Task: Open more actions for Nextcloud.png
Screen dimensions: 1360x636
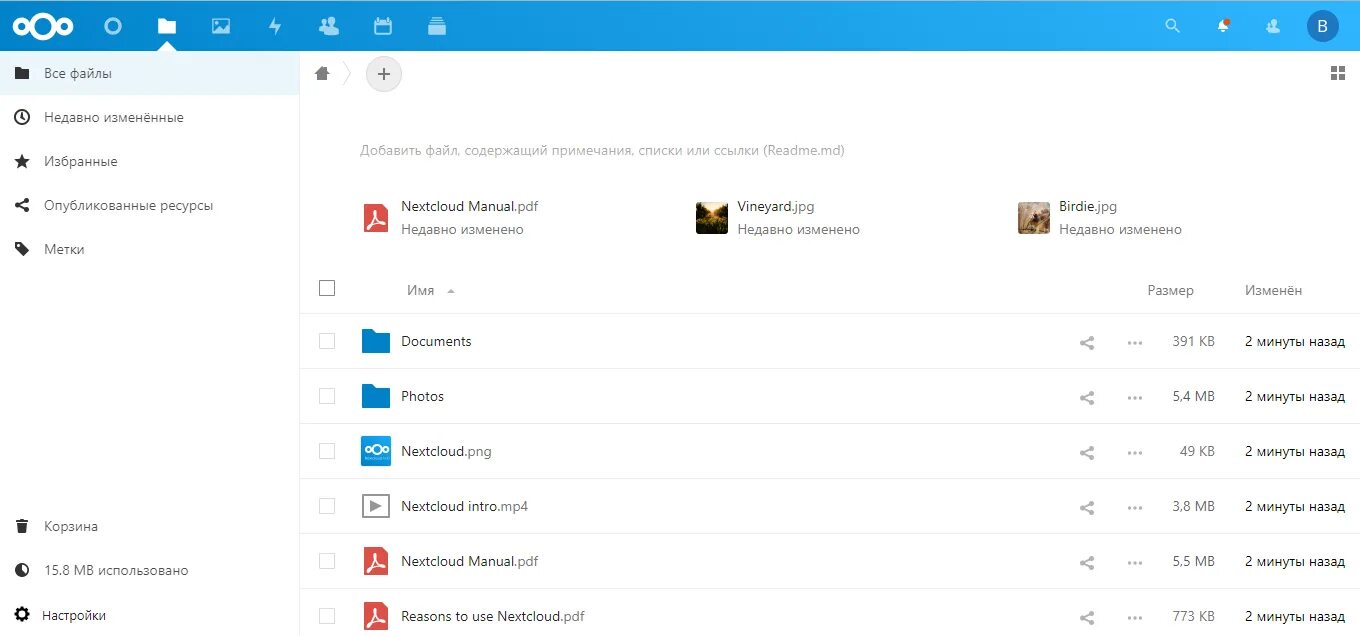Action: [x=1134, y=452]
